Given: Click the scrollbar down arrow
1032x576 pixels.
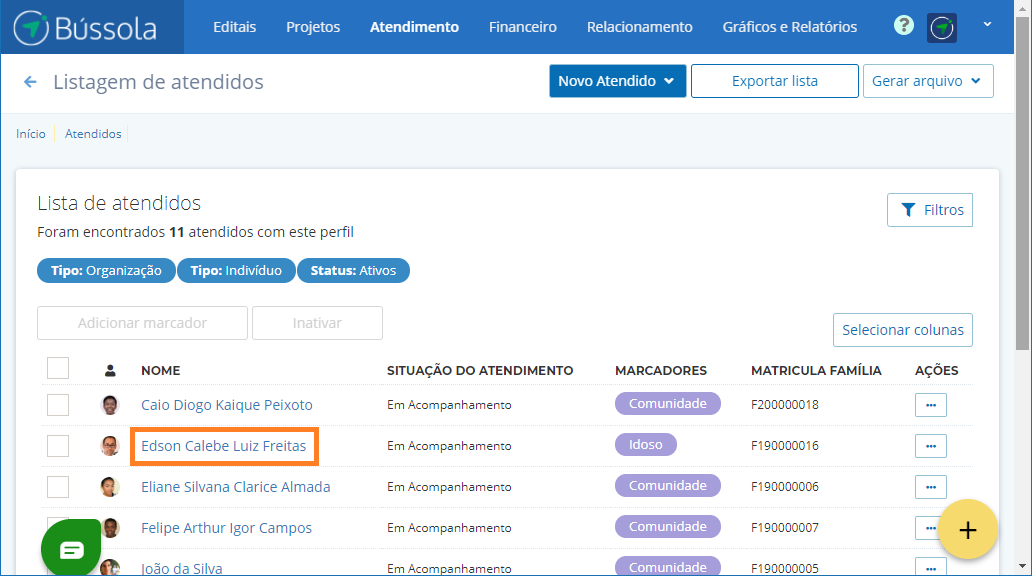Looking at the screenshot, I should (1021, 566).
